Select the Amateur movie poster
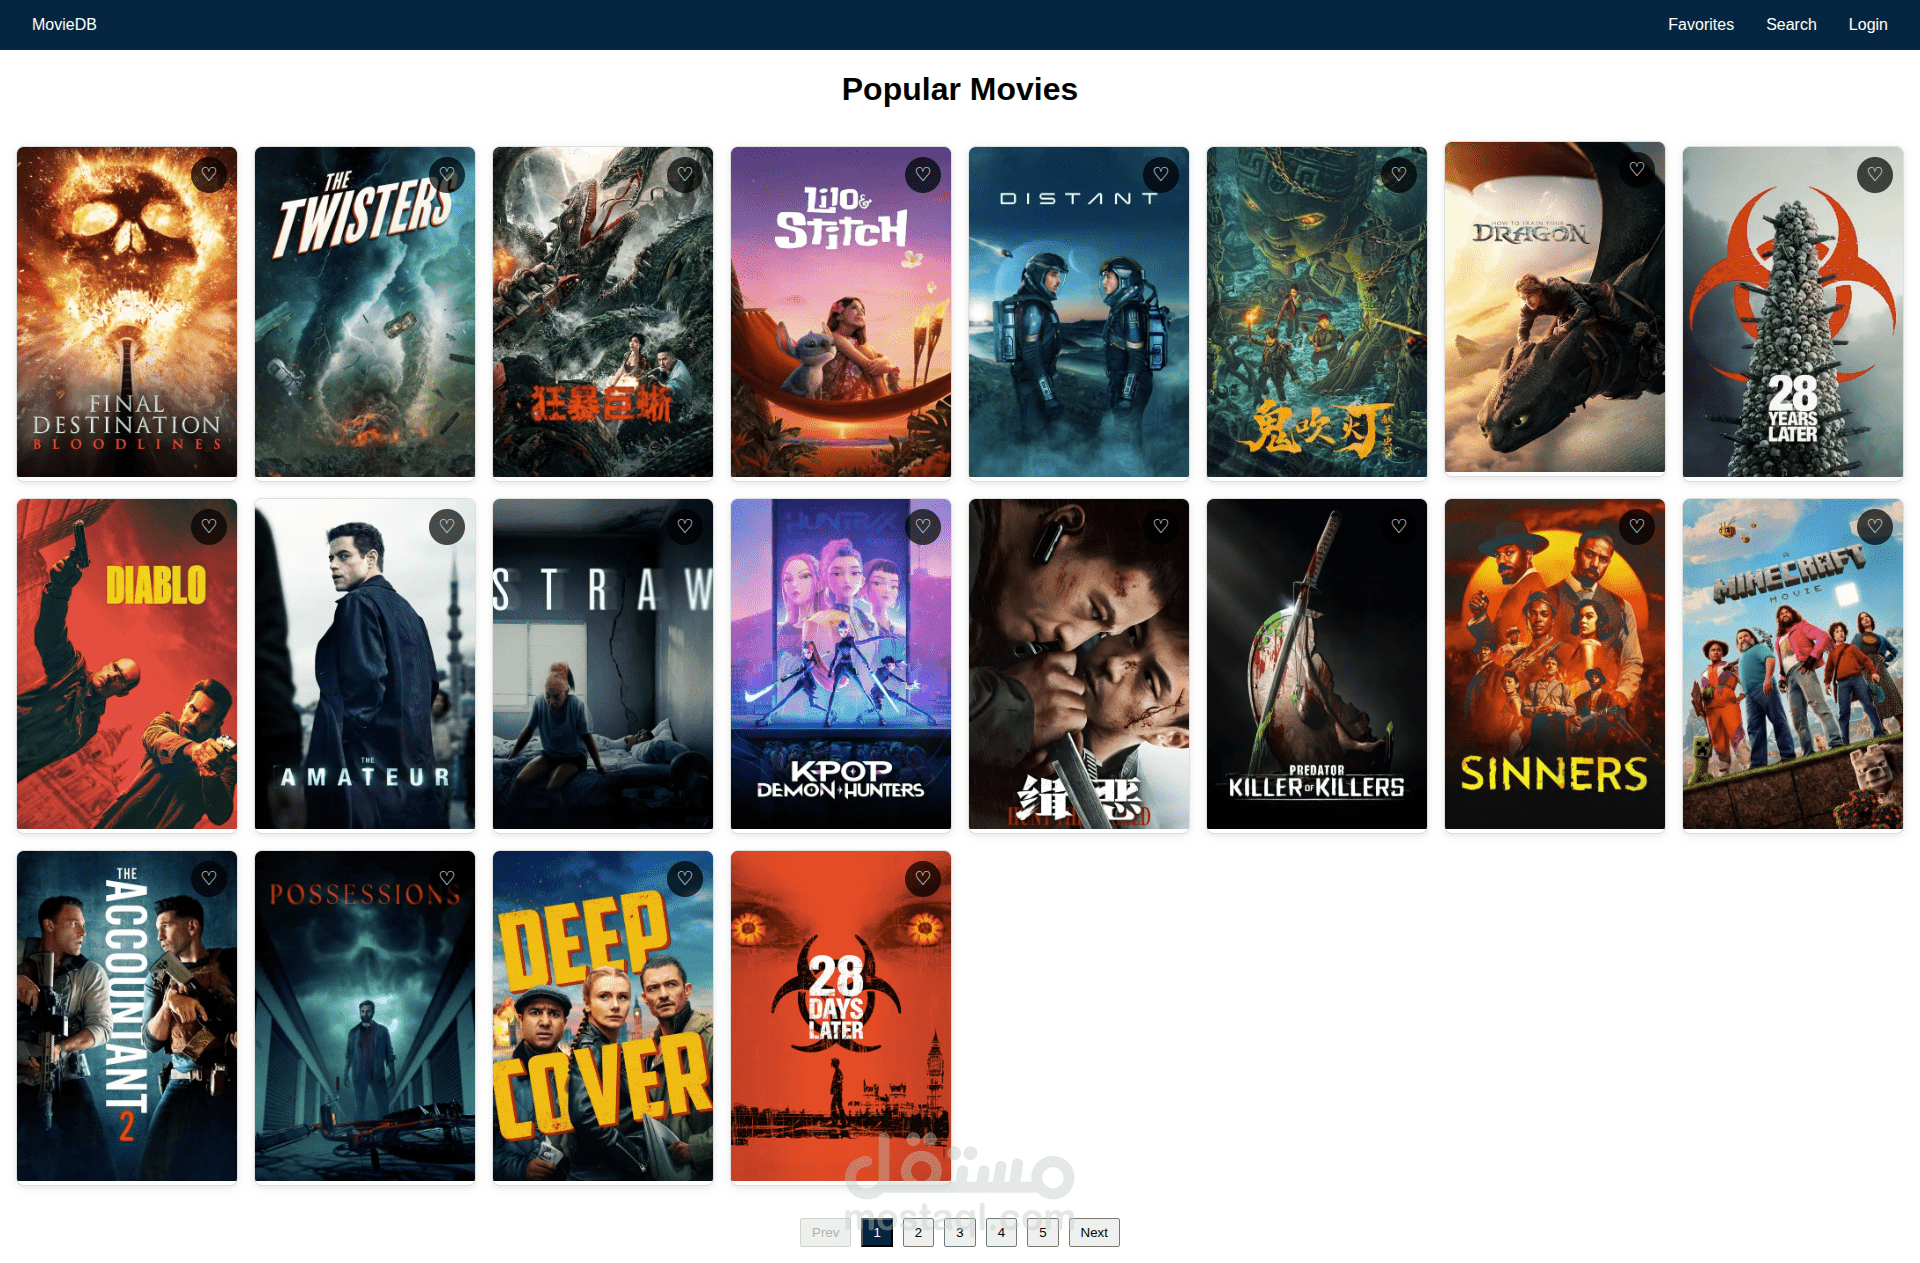1920x1263 pixels. pyautogui.click(x=365, y=664)
